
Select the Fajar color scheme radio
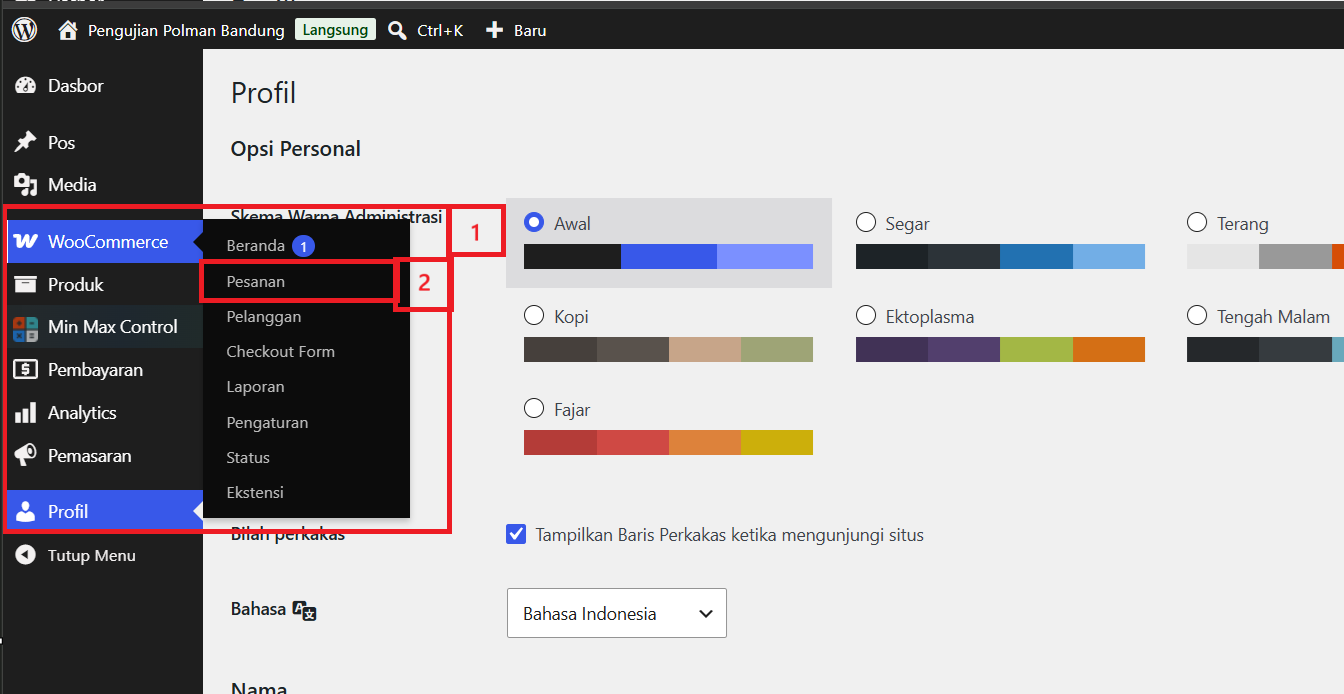tap(534, 409)
